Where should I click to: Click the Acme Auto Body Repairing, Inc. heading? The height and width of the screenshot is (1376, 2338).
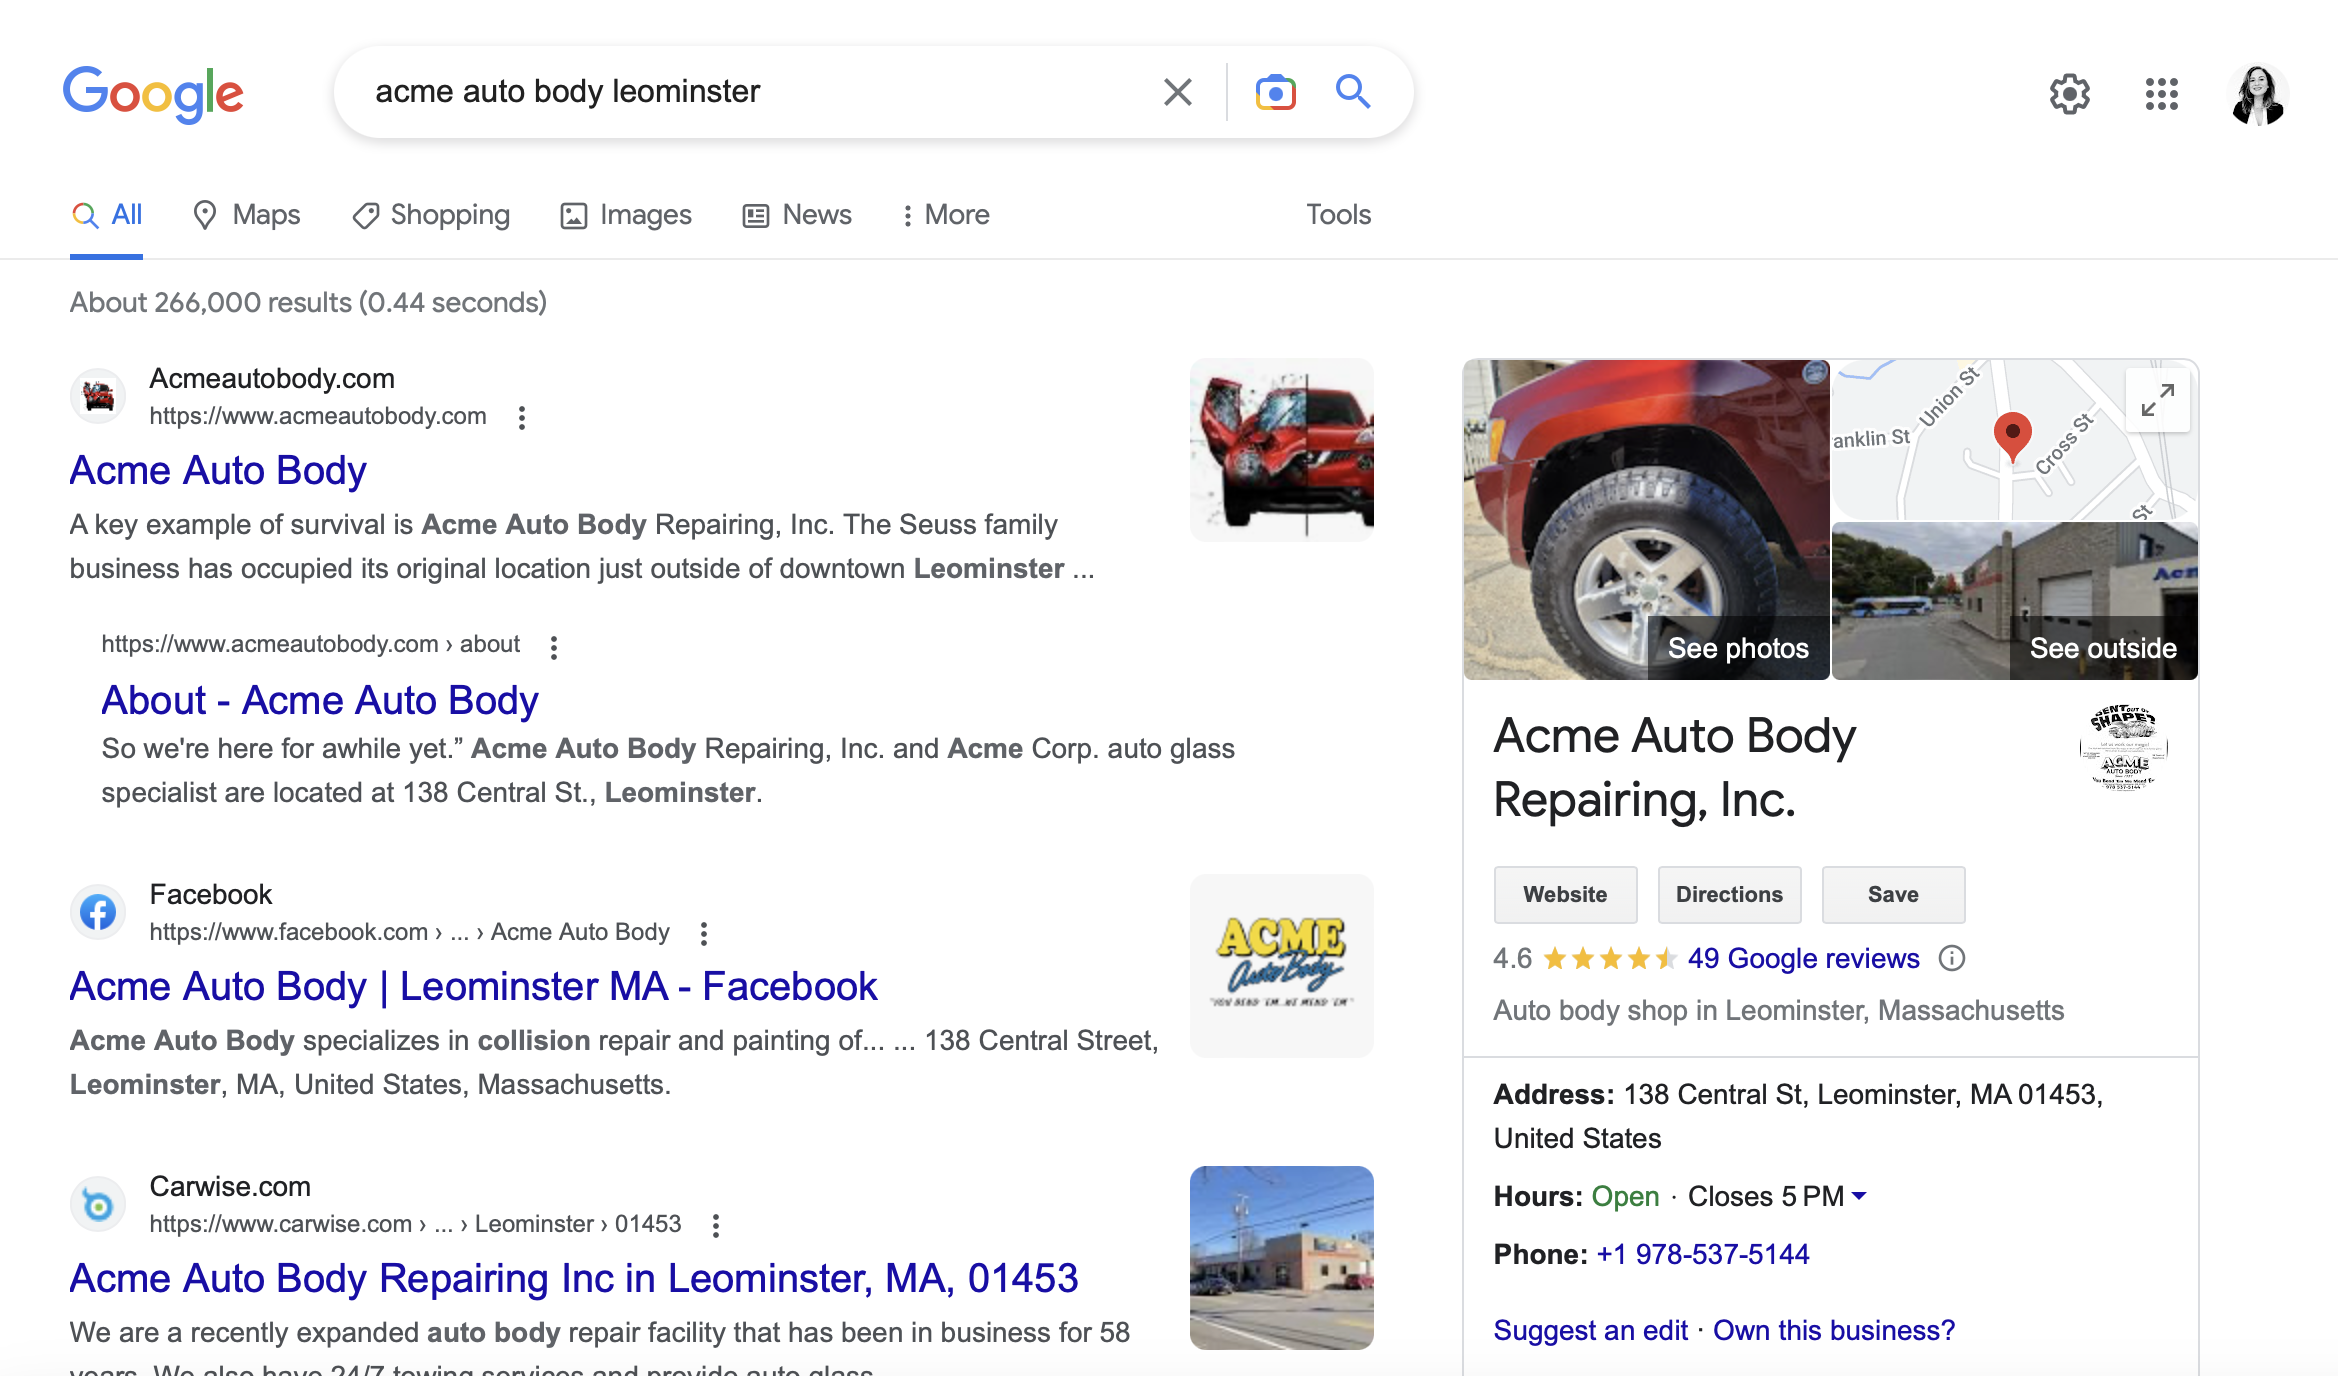[1674, 768]
